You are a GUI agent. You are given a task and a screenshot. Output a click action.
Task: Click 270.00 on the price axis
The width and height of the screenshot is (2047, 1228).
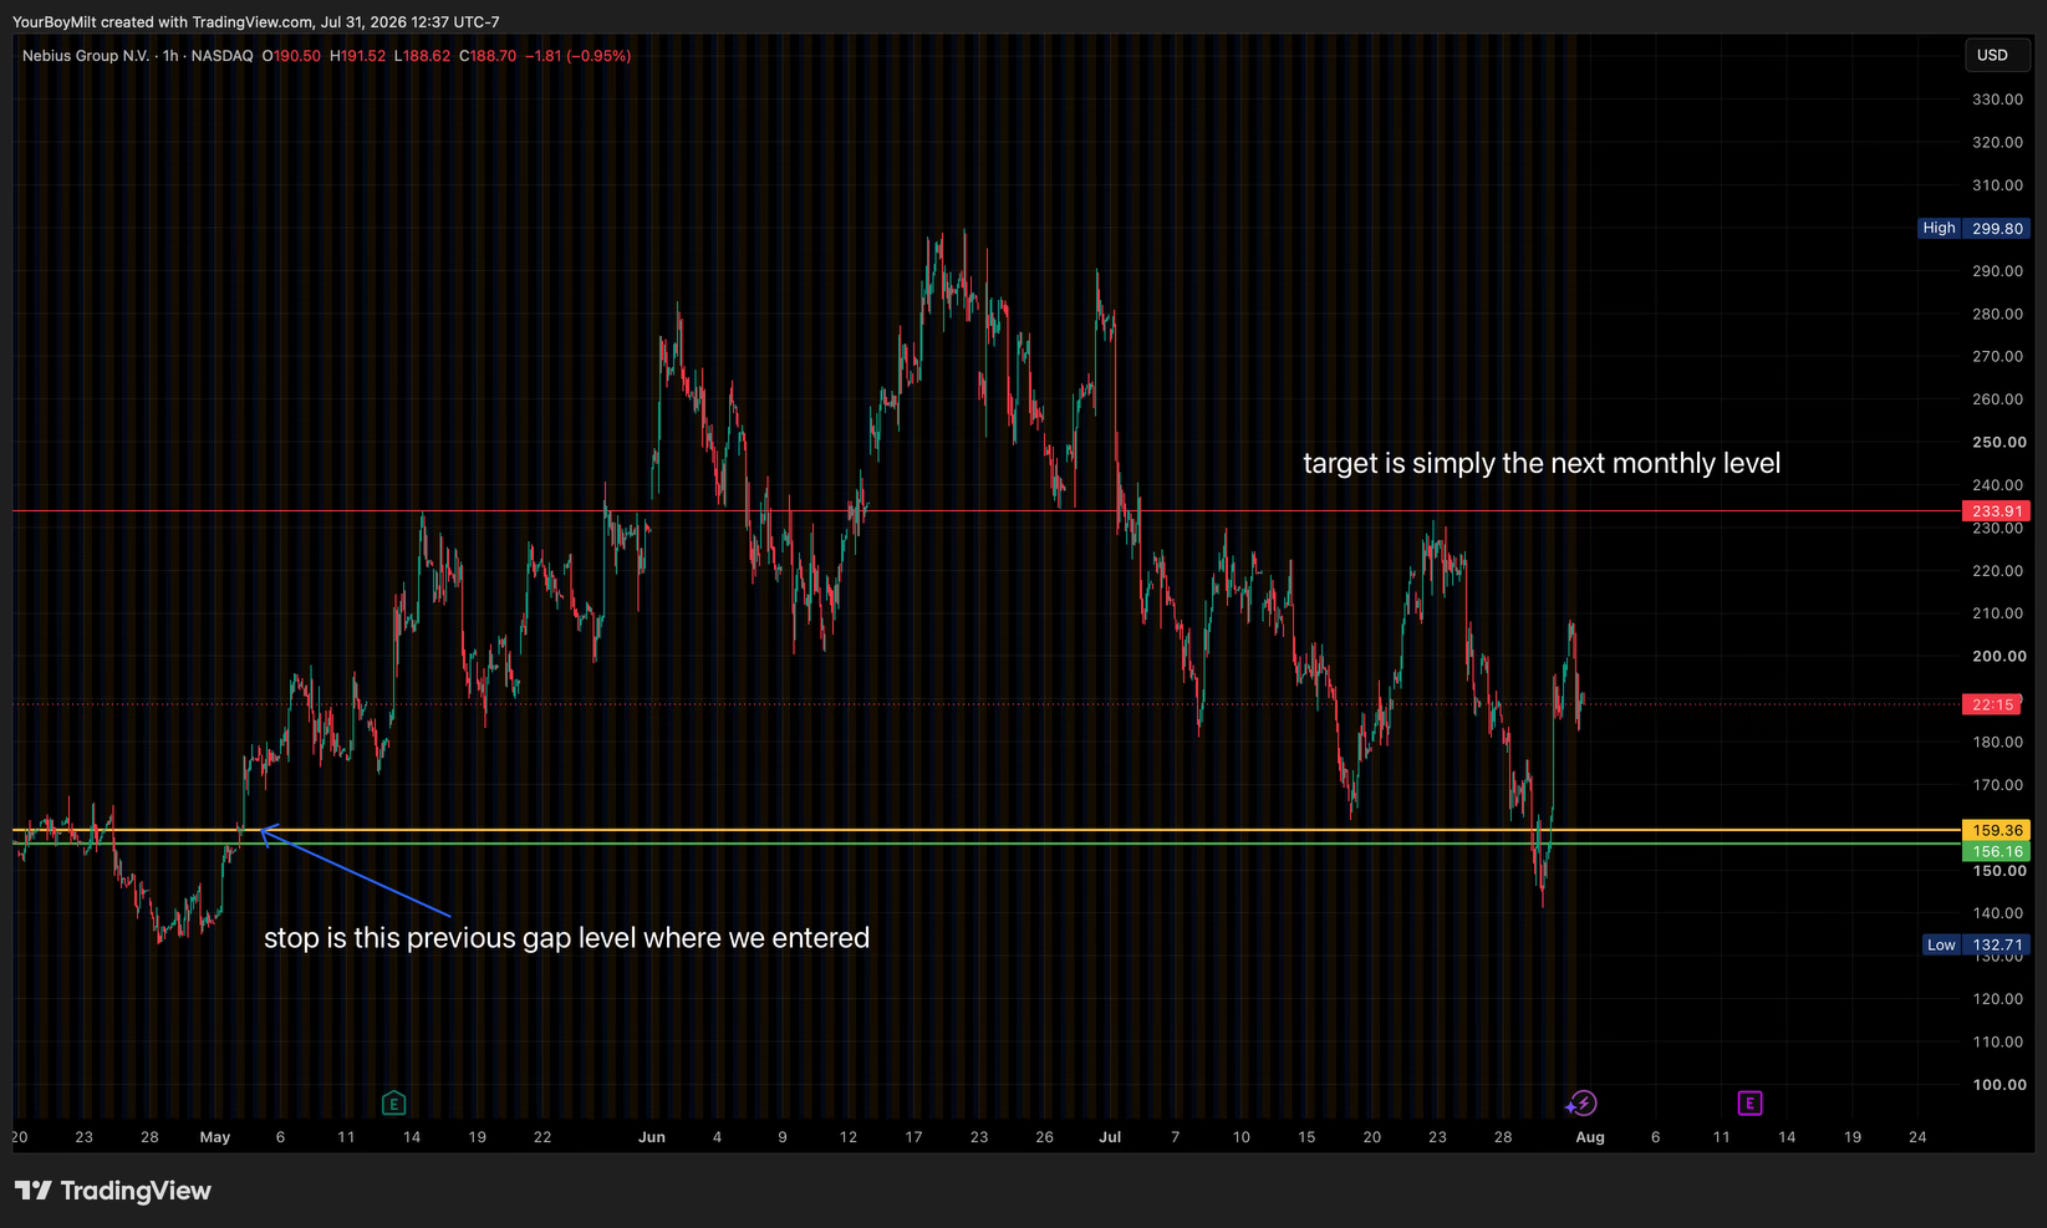tap(1997, 356)
